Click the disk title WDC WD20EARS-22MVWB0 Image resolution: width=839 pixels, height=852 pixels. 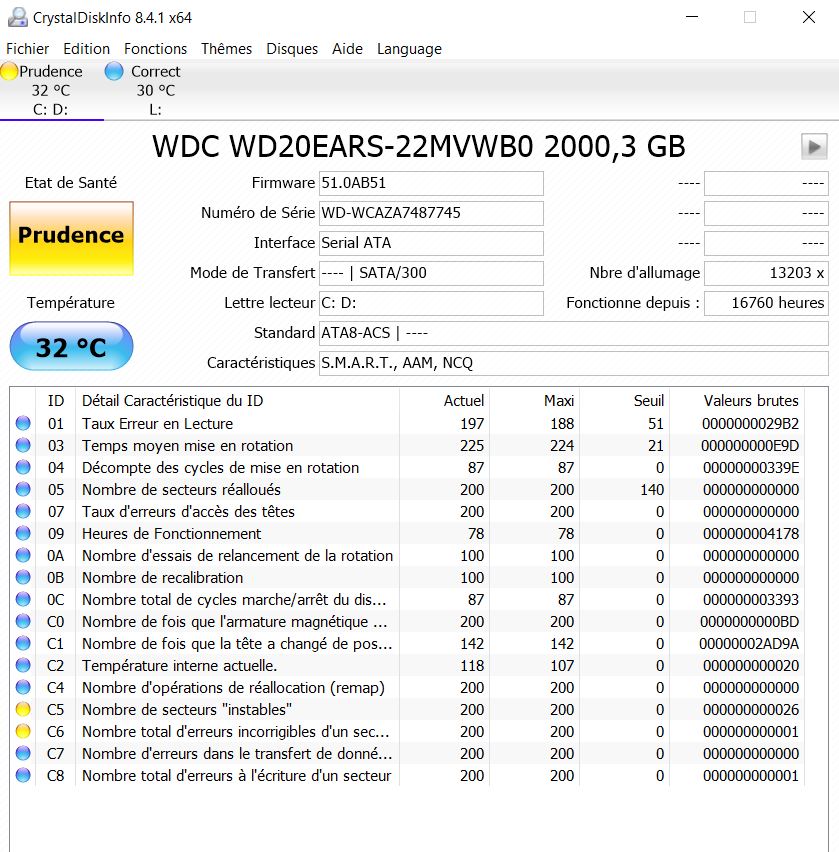419,147
